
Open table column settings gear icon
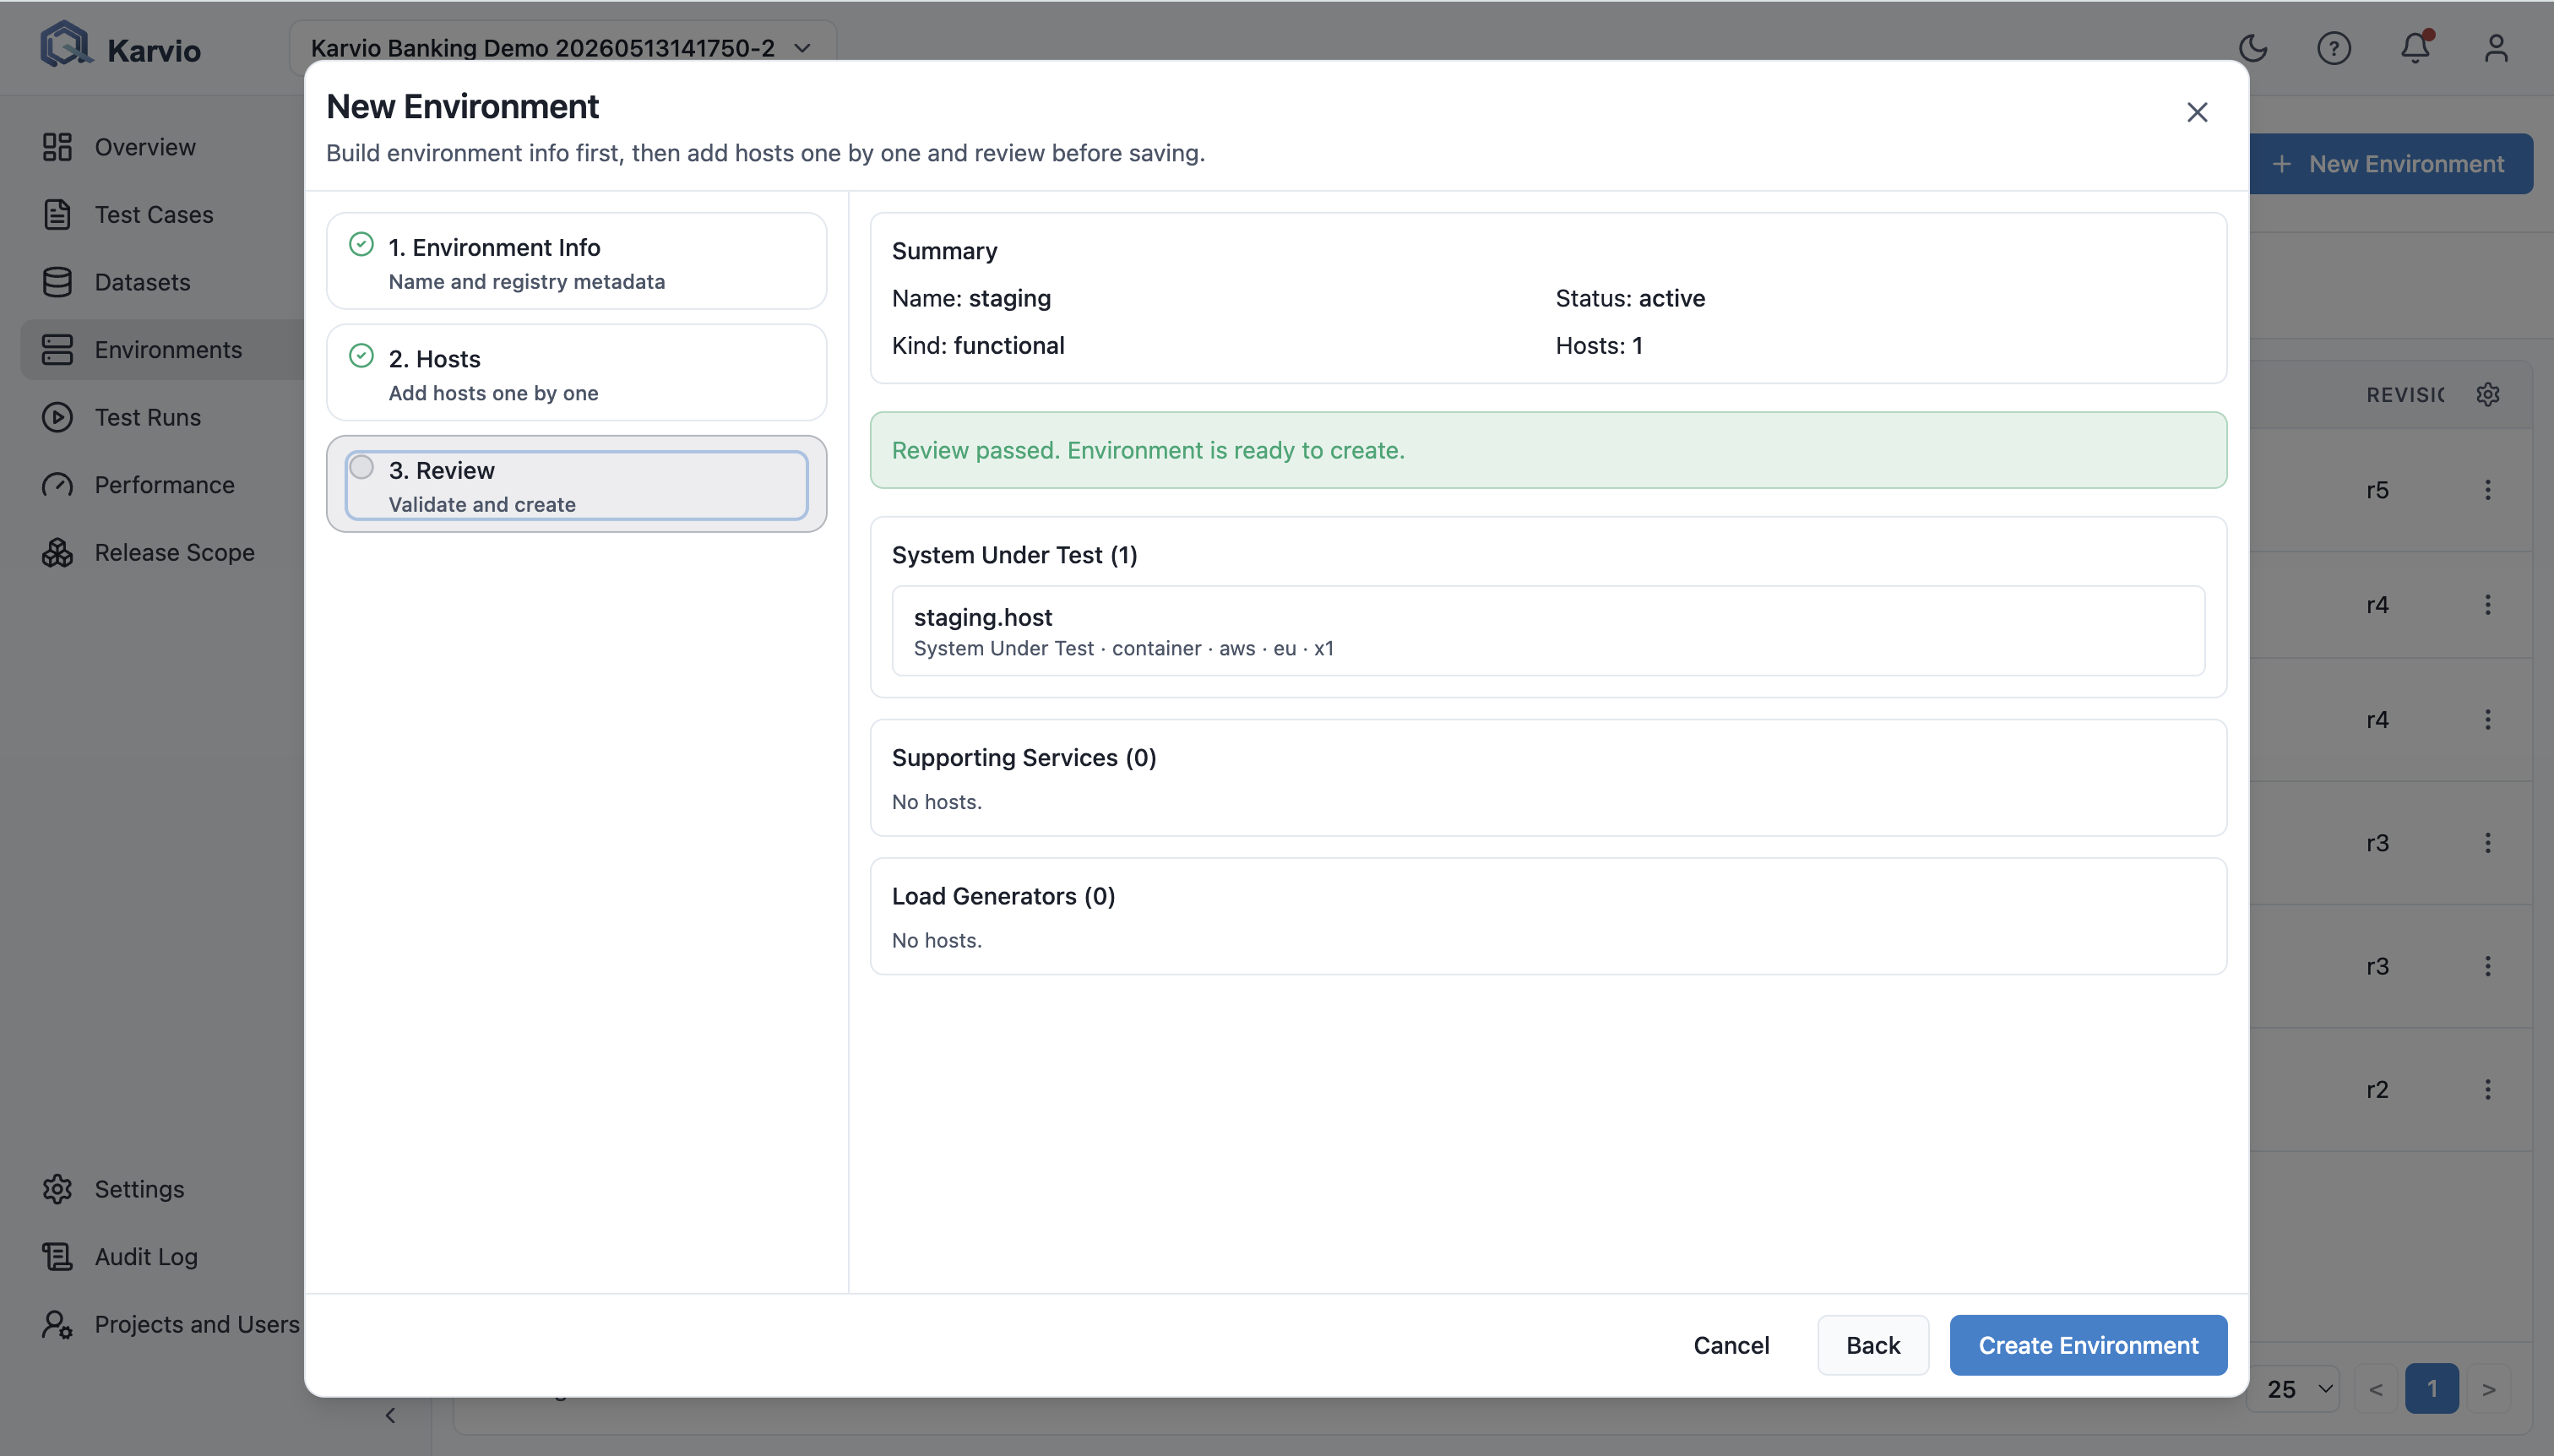click(2488, 394)
